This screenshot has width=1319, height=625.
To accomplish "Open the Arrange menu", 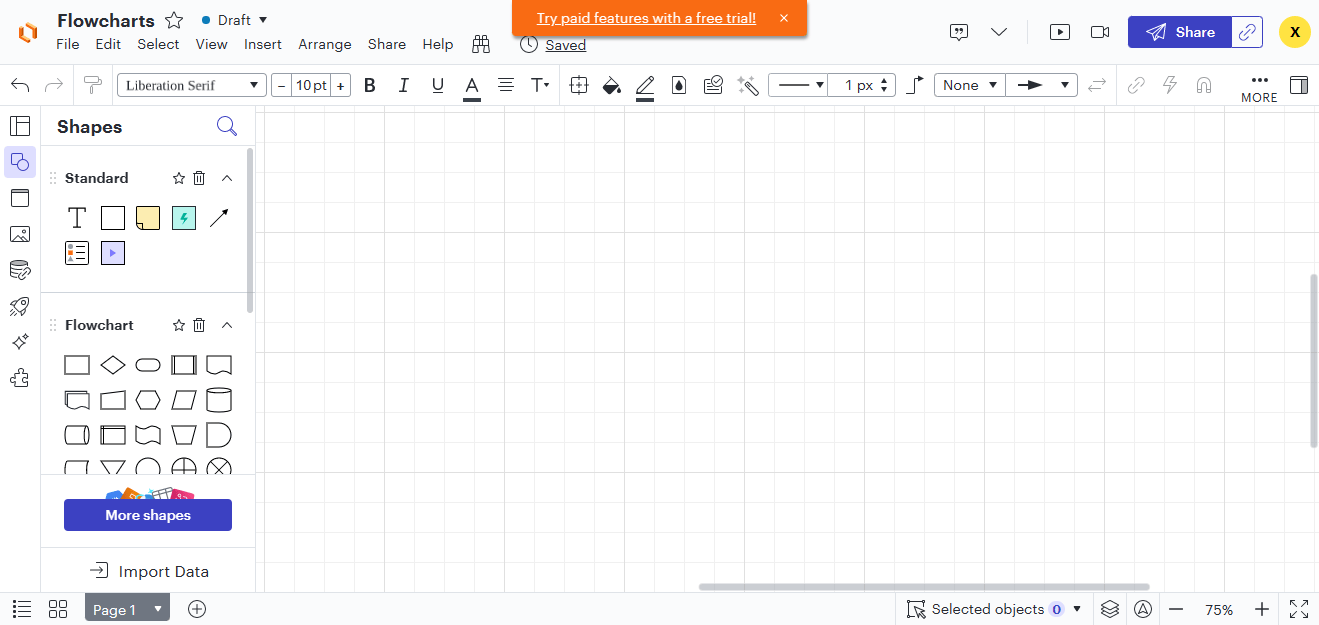I will (325, 44).
